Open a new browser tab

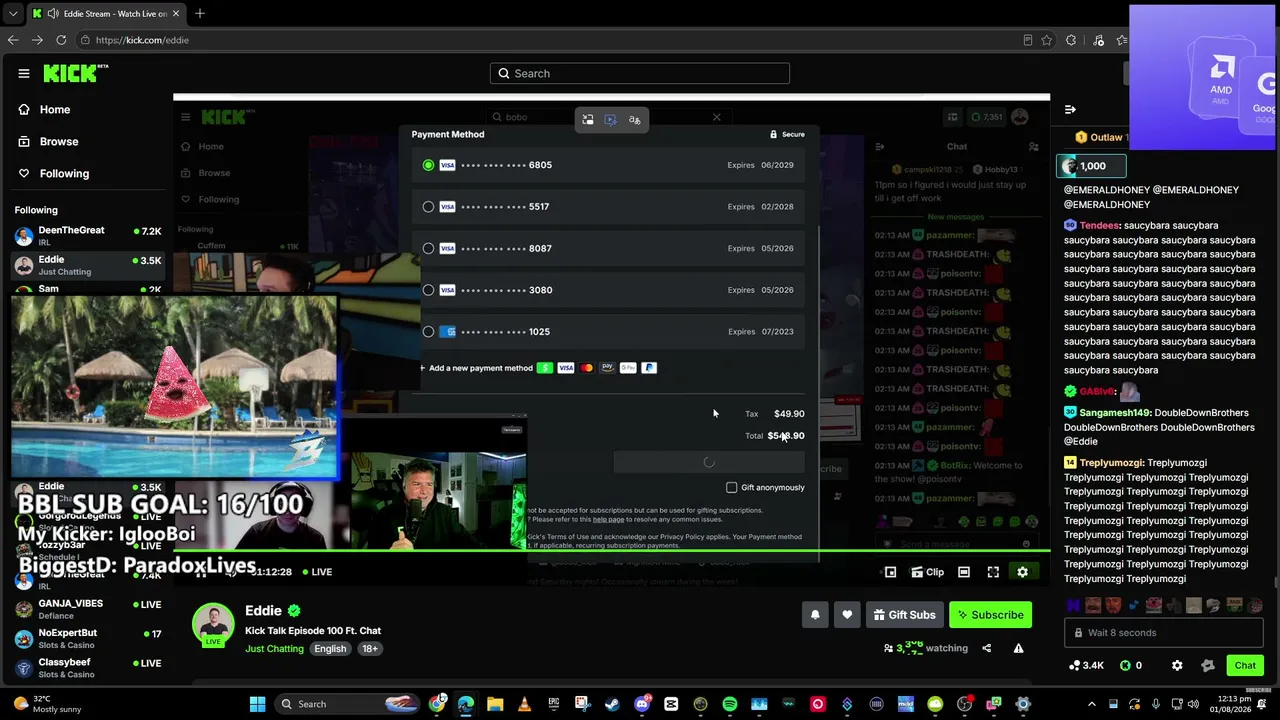(x=200, y=13)
